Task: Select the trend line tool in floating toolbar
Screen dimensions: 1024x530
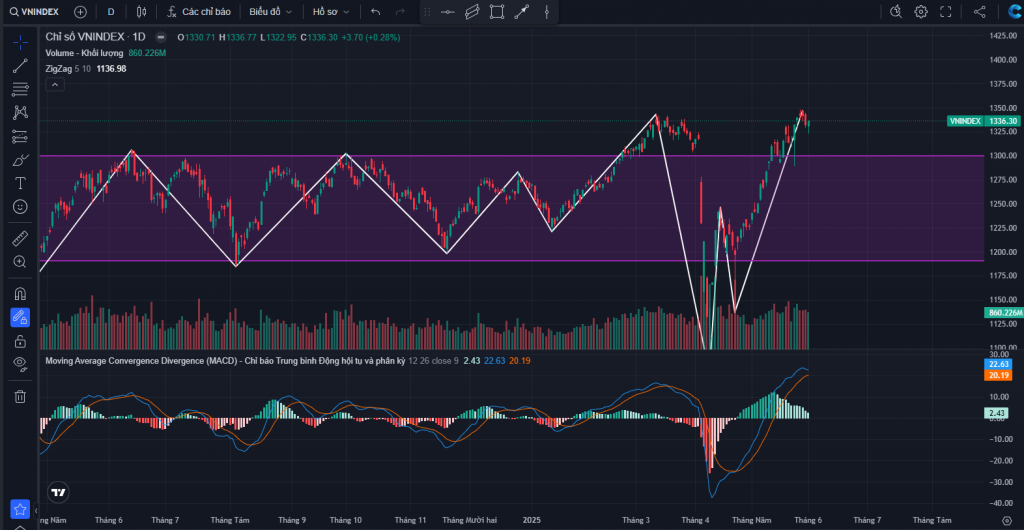Action: [x=522, y=12]
